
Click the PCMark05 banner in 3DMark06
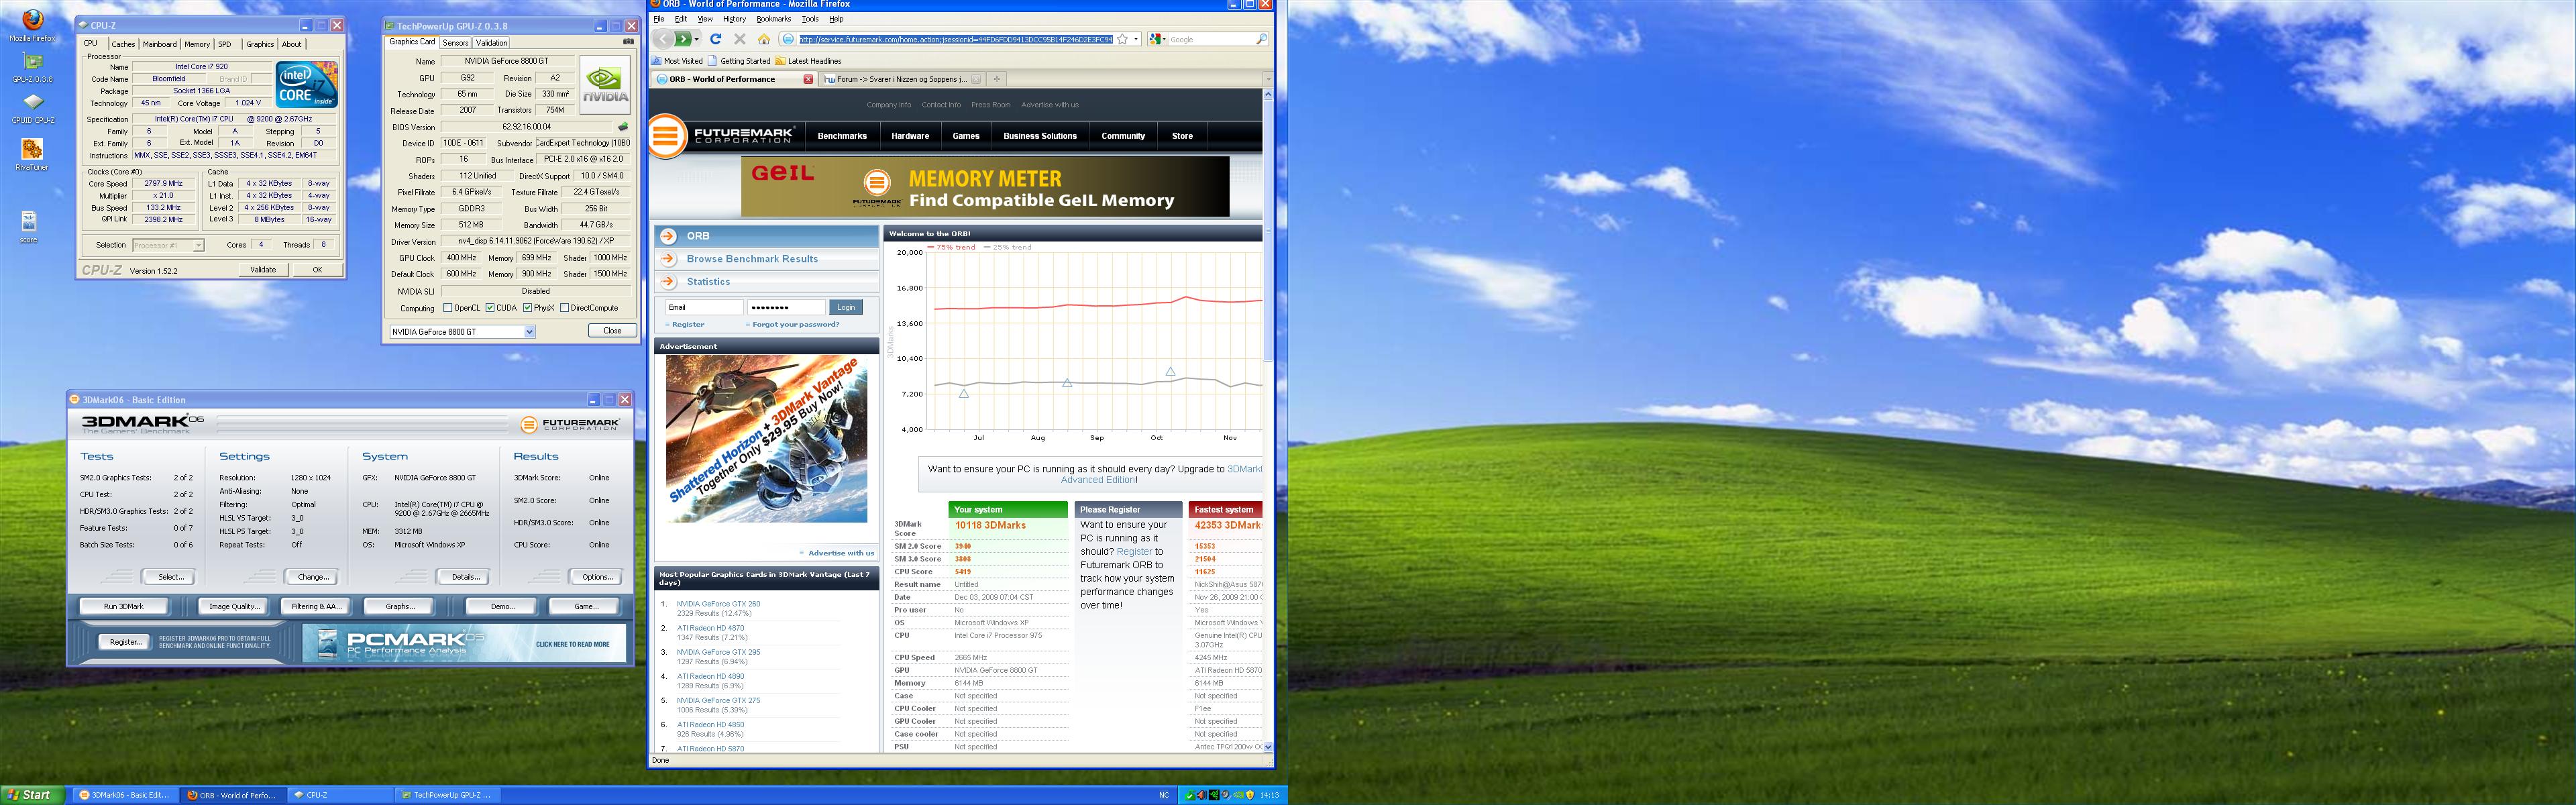point(463,643)
